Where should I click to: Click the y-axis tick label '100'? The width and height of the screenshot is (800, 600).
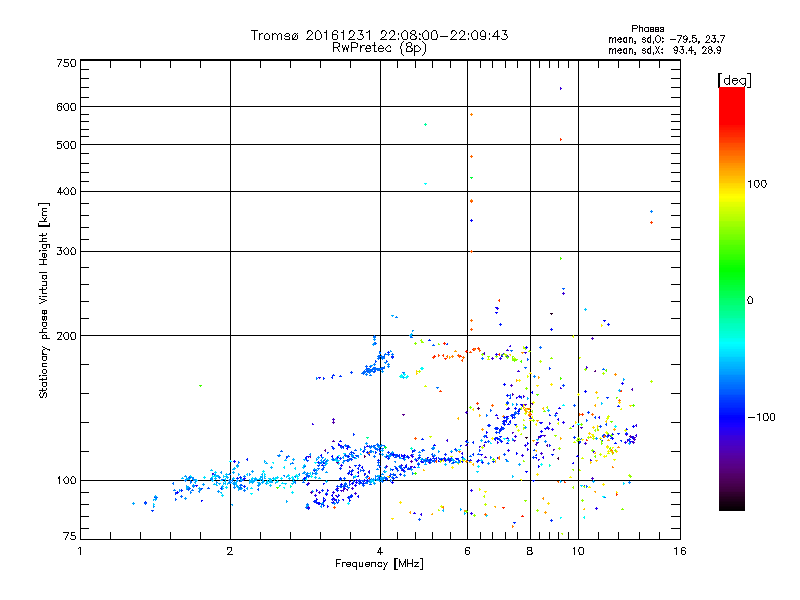point(67,481)
